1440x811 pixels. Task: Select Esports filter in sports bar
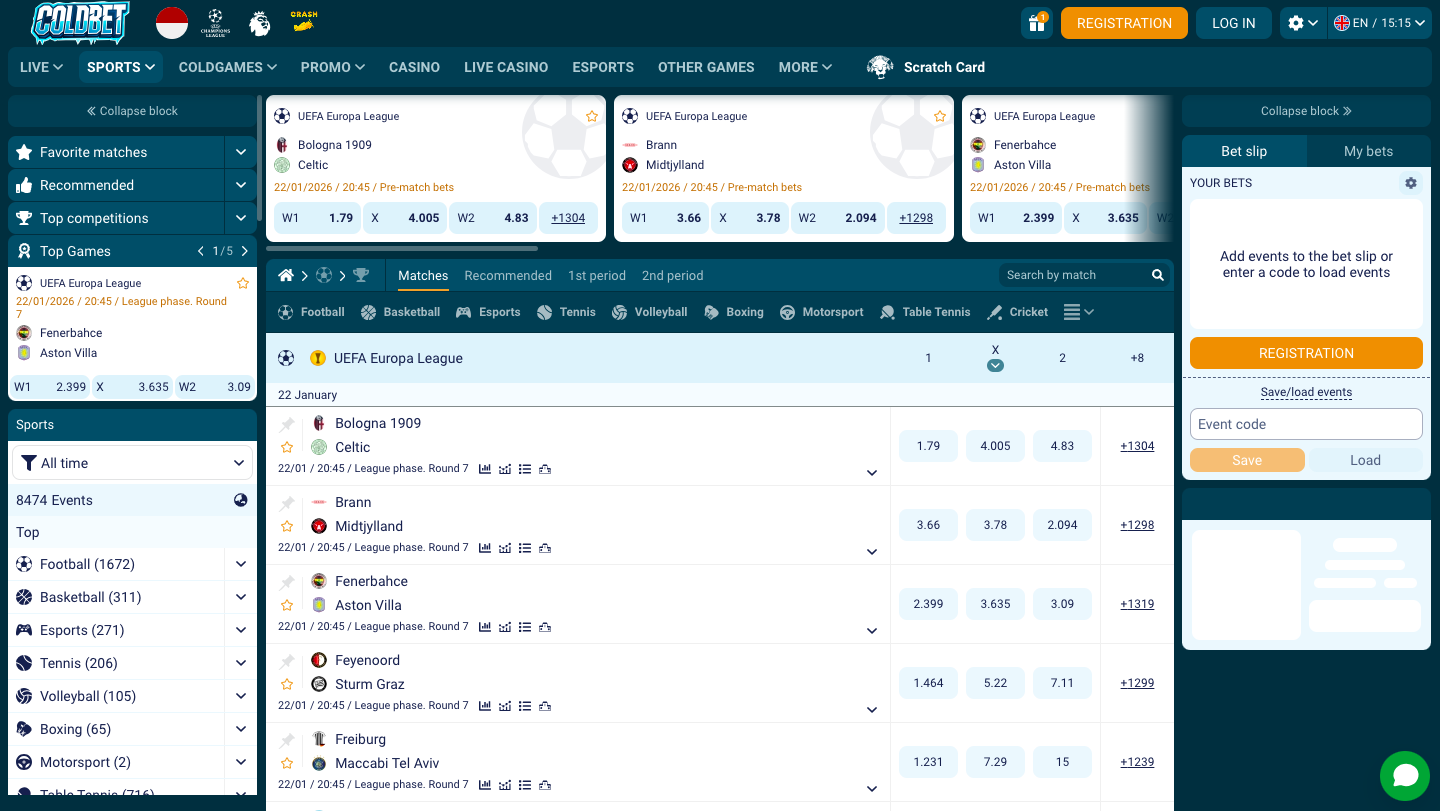(x=488, y=312)
